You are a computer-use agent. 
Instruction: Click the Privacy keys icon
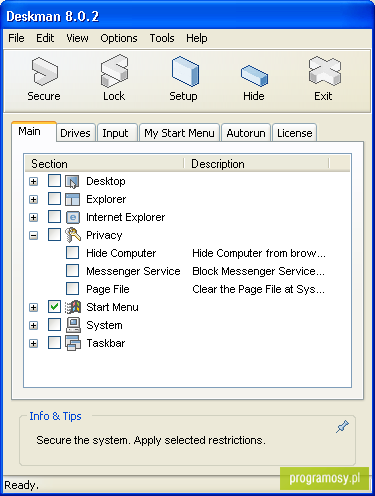tap(72, 235)
